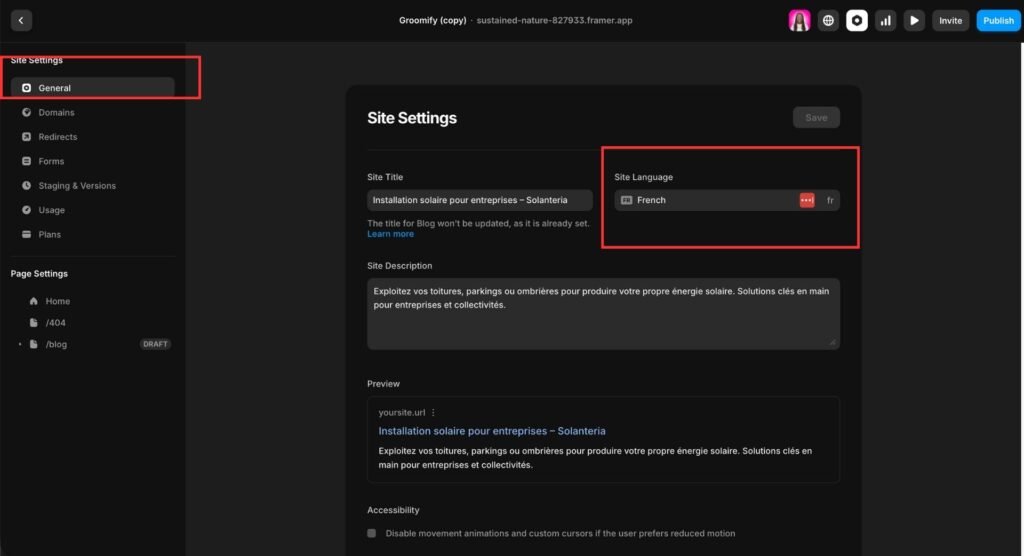This screenshot has width=1024, height=556.
Task: Click the description resize handle corner
Action: pos(833,342)
